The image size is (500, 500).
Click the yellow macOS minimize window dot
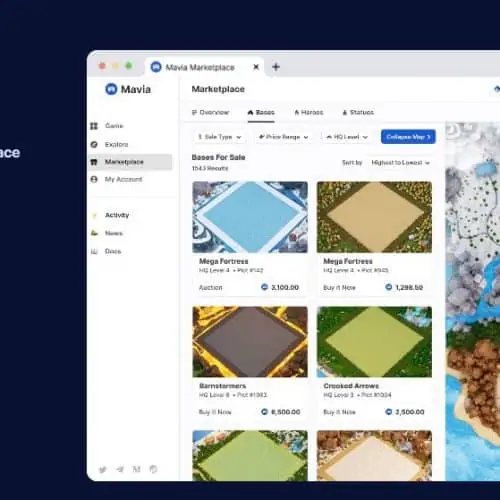point(115,66)
